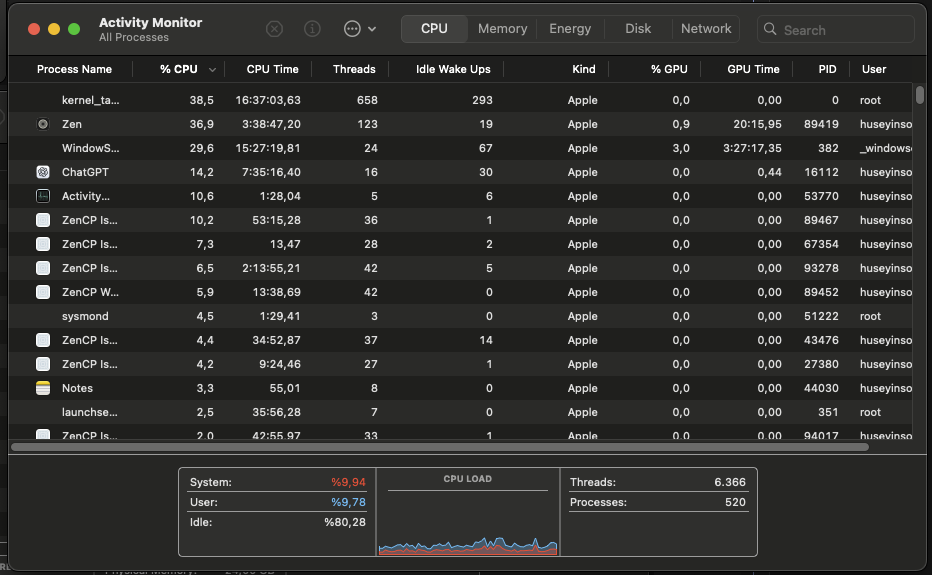The image size is (932, 575).
Task: Click the % CPU value 36,9
Action: point(201,124)
